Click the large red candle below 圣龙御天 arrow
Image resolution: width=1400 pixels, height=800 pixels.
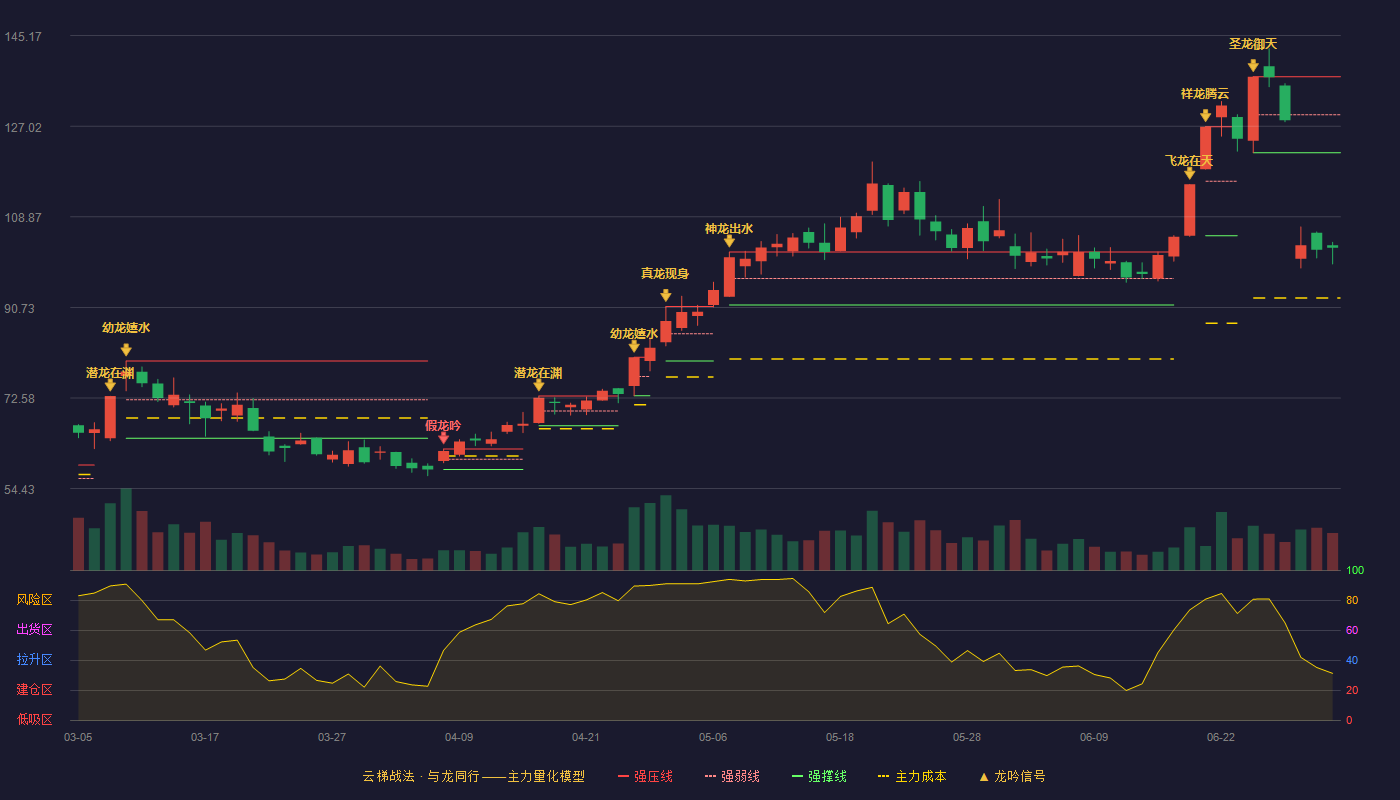click(x=1253, y=109)
